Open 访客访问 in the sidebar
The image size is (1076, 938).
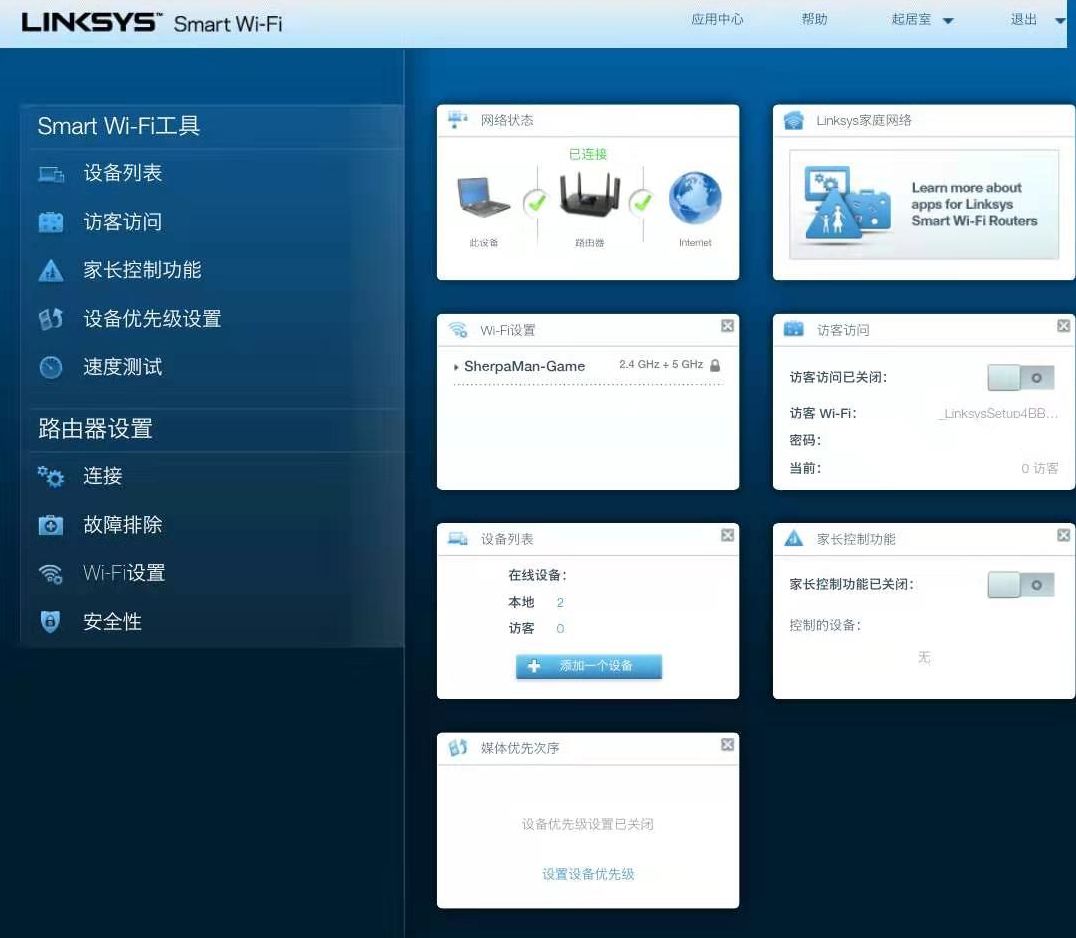coord(123,222)
